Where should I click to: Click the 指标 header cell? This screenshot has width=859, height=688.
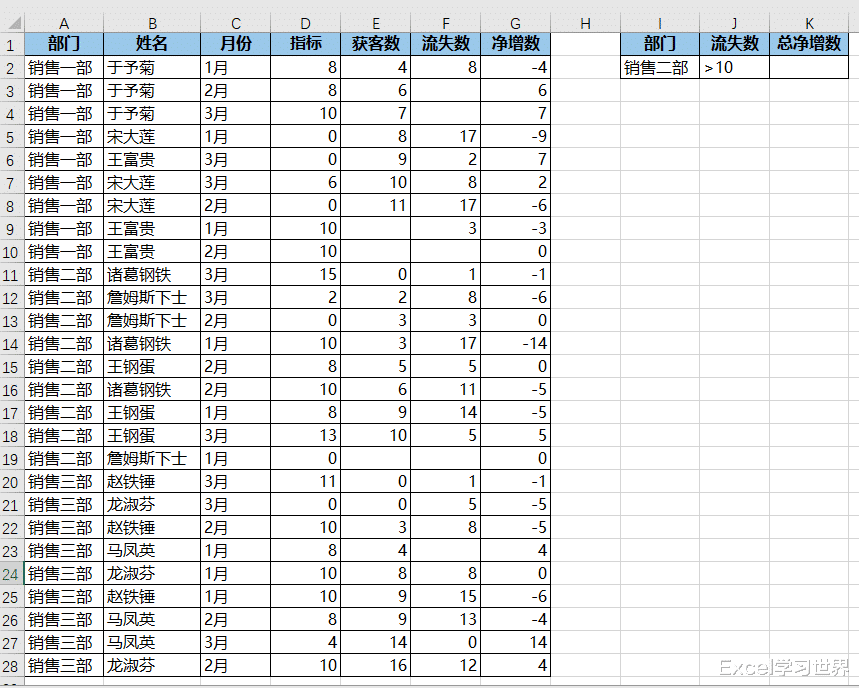(306, 44)
